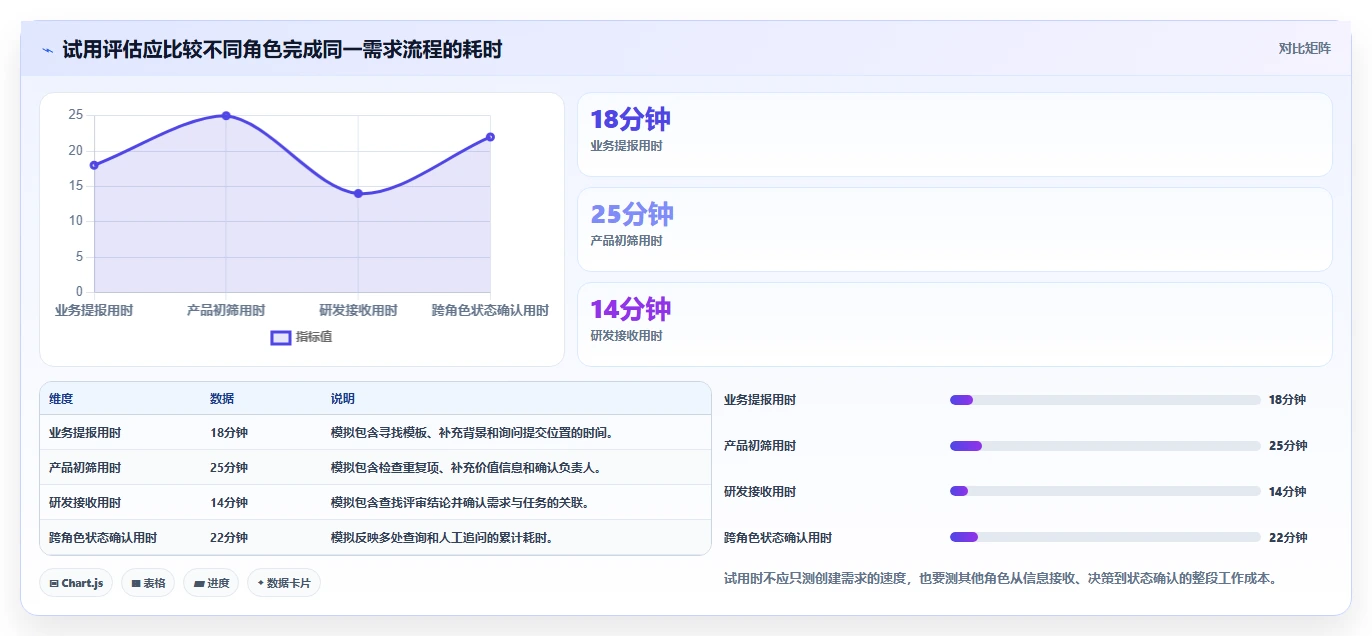This screenshot has height=636, width=1372.
Task: Click the Chart.js tag chip
Action: (x=76, y=583)
